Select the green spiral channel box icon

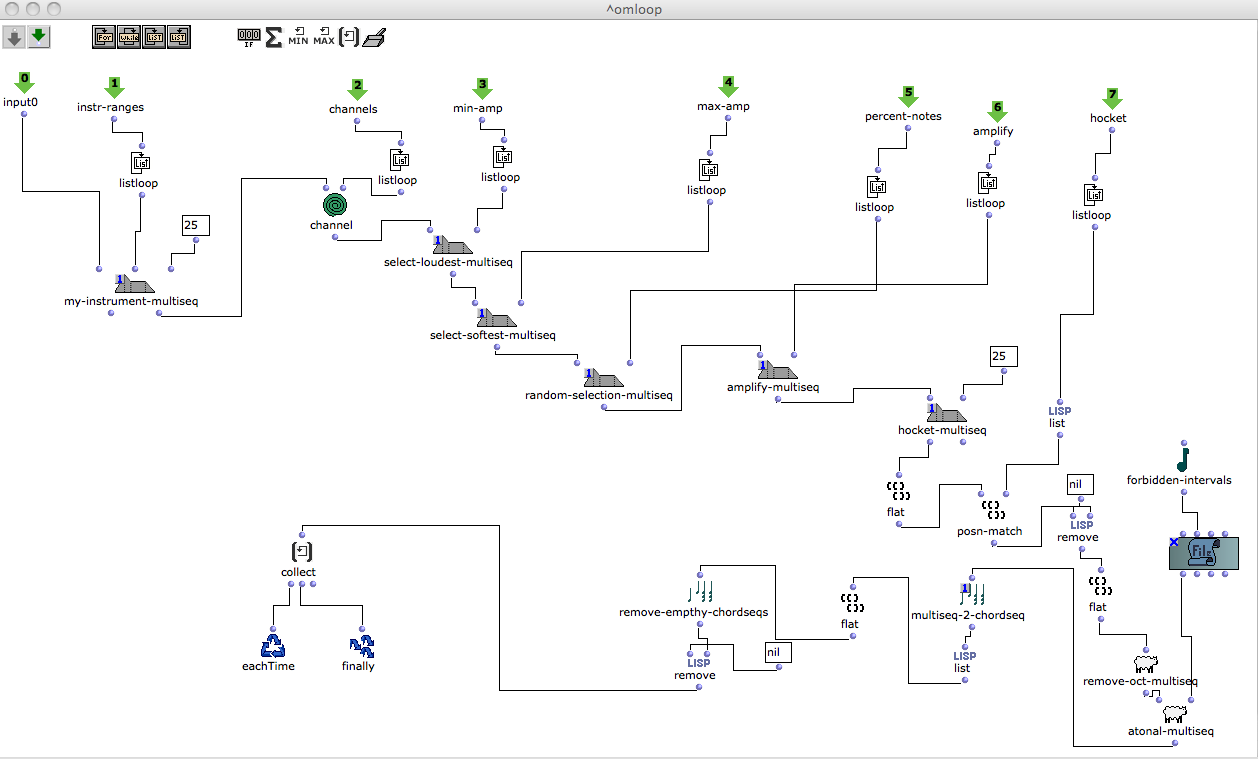pos(334,205)
